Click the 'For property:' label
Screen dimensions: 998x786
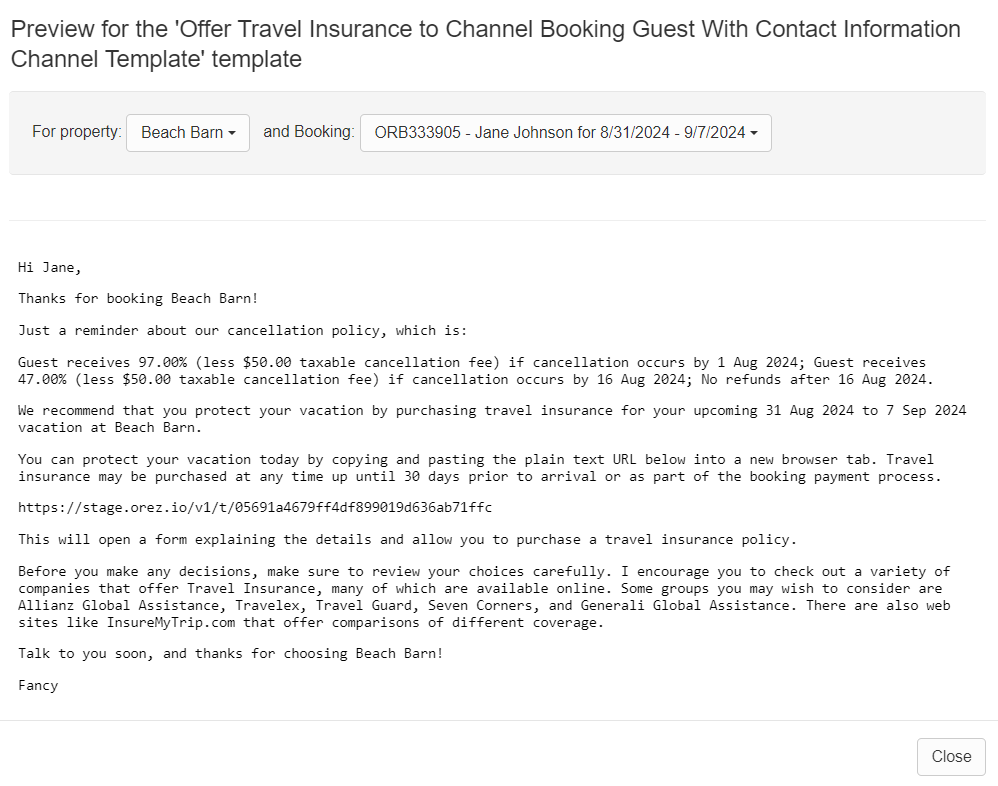76,132
